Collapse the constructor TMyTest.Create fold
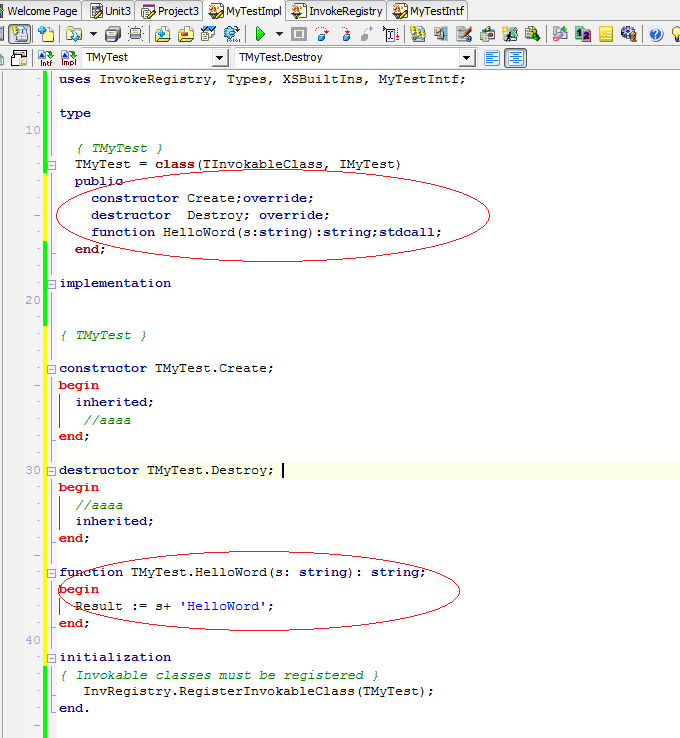 (x=51, y=369)
